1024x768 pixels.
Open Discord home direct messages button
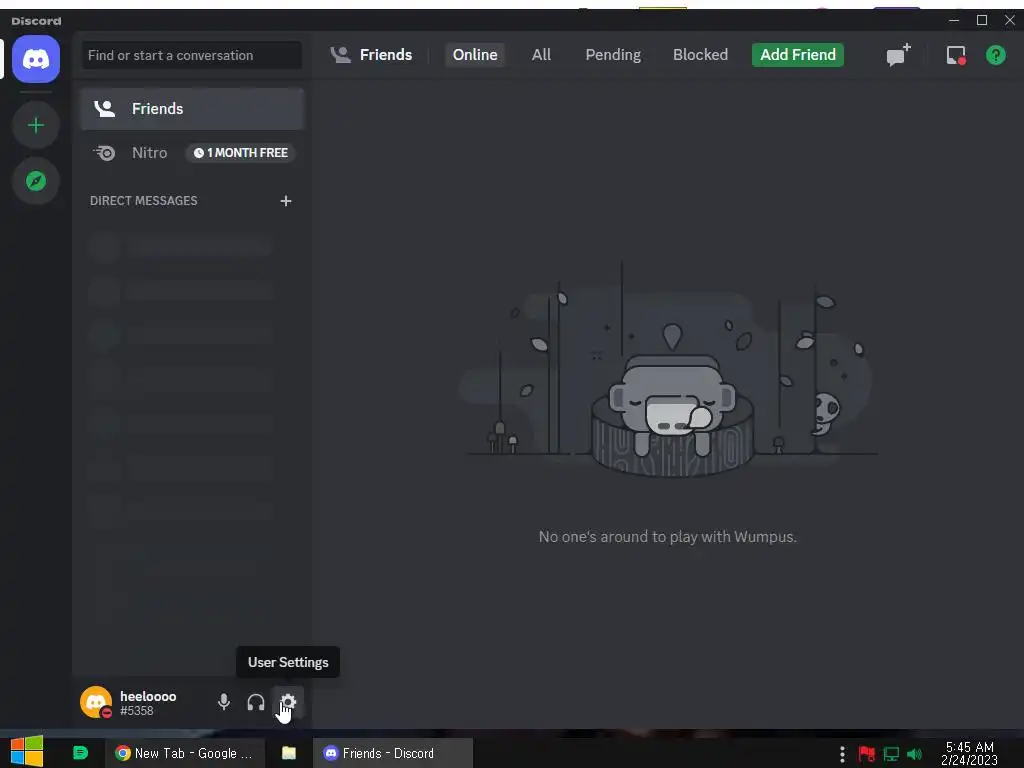point(36,59)
